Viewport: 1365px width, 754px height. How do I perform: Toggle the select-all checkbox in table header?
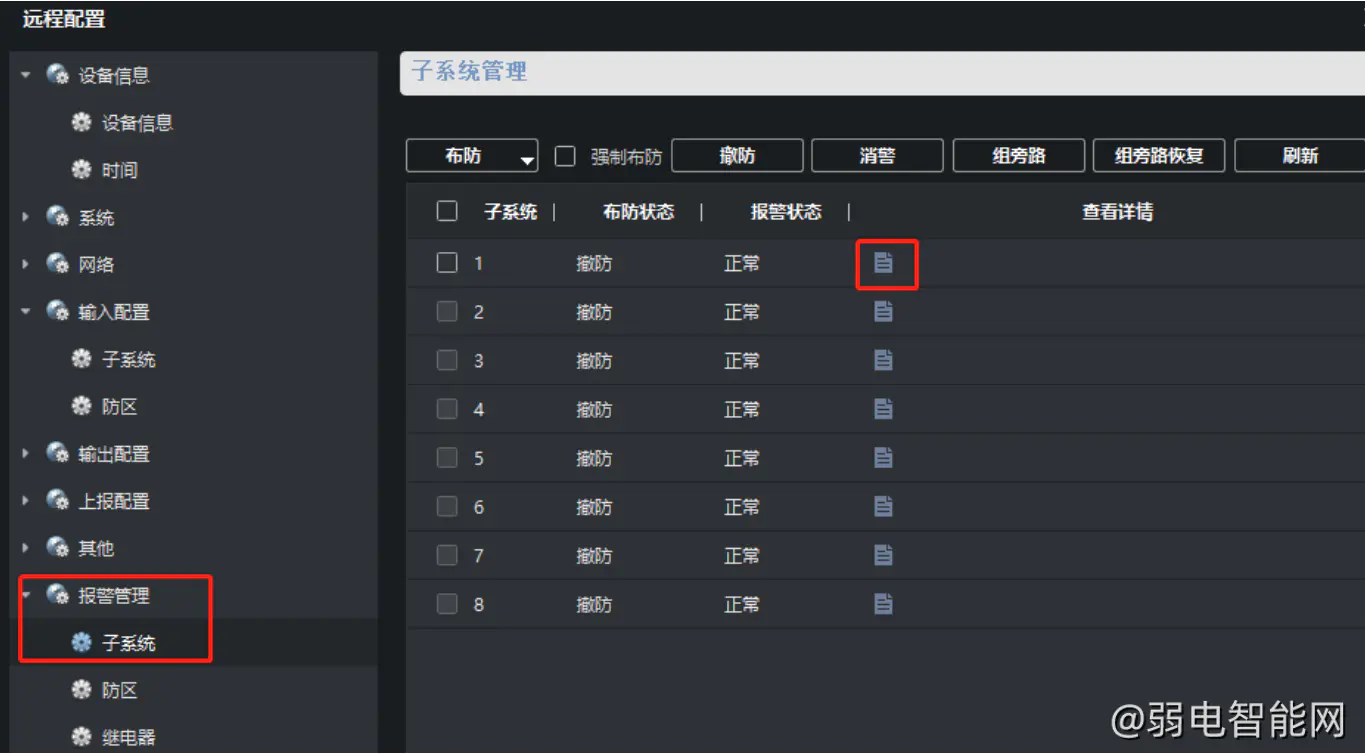(447, 211)
